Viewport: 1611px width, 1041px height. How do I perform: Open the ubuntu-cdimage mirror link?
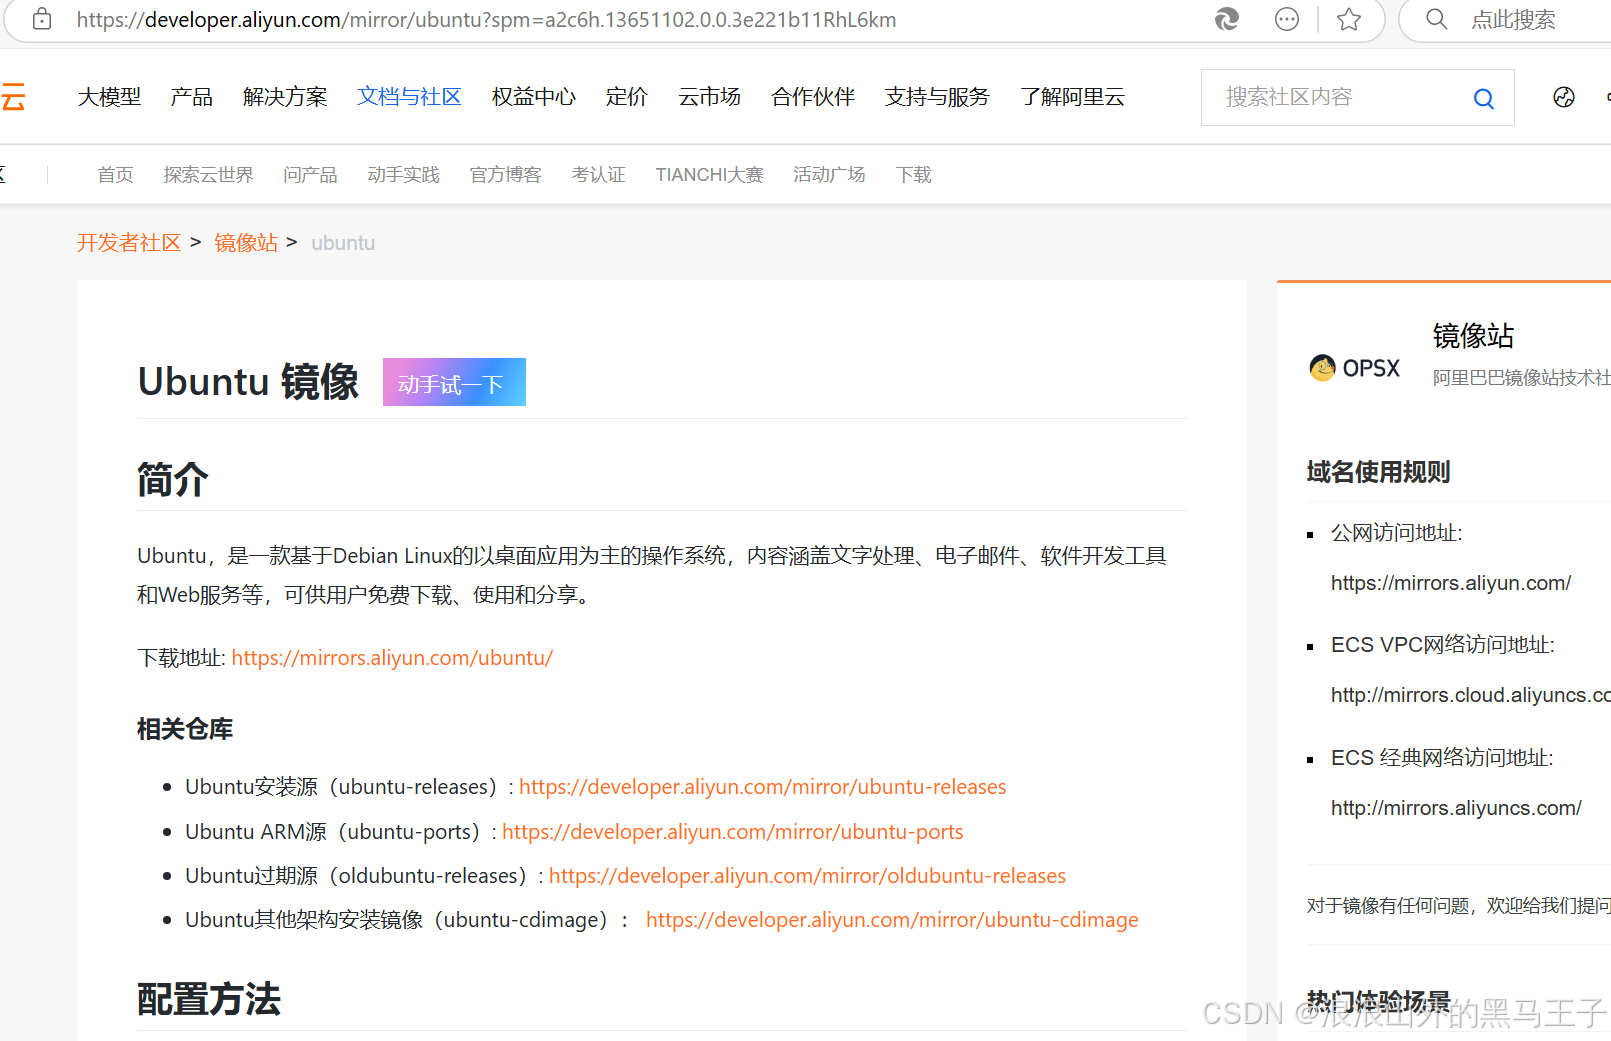pyautogui.click(x=892, y=920)
